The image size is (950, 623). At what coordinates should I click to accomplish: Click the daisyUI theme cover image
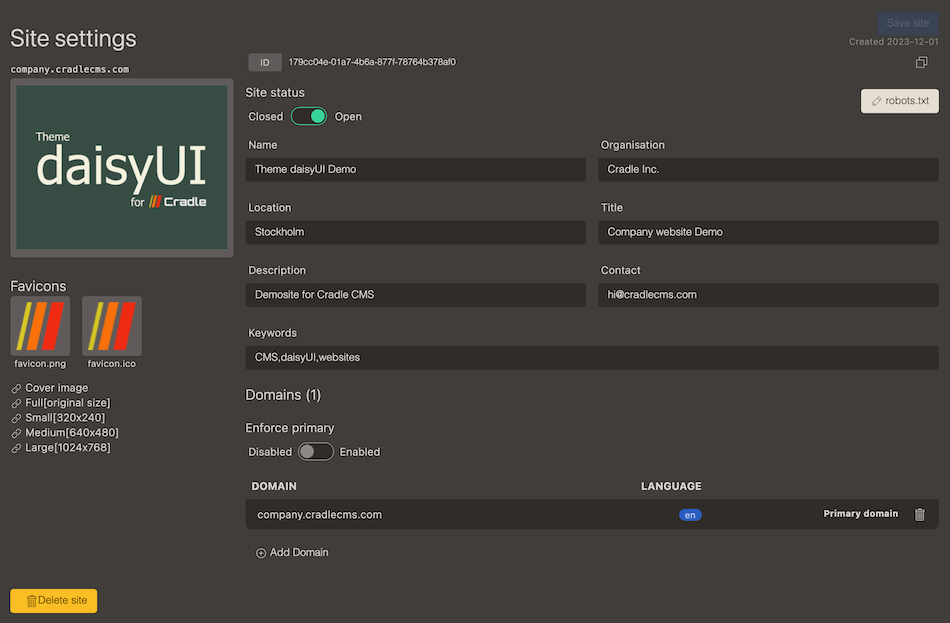(122, 167)
